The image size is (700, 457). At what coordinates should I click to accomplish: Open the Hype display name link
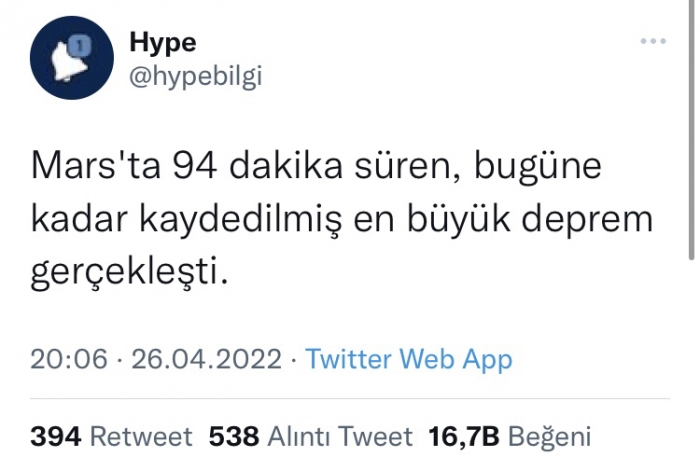tap(162, 44)
